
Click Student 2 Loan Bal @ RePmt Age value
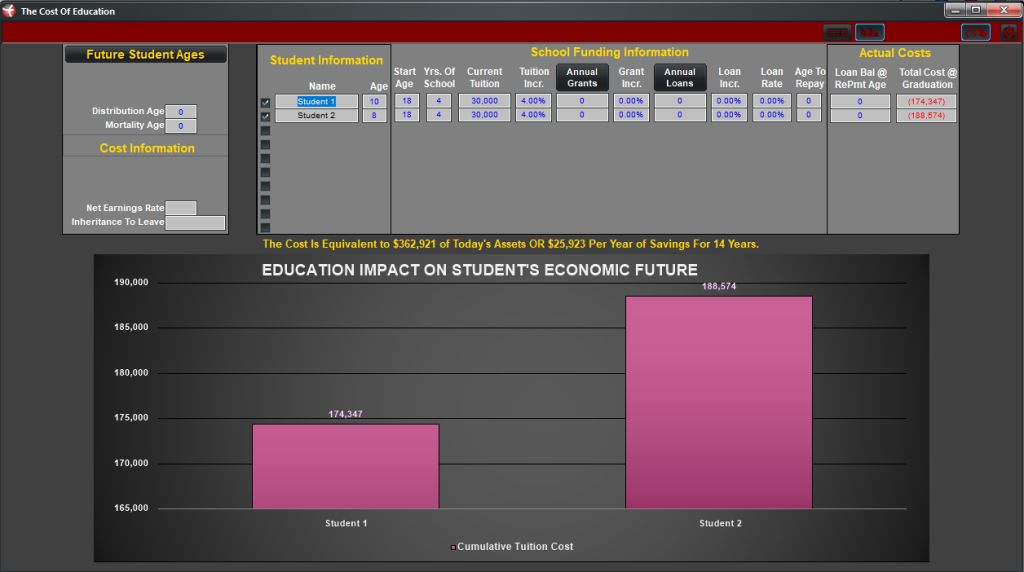click(x=860, y=116)
